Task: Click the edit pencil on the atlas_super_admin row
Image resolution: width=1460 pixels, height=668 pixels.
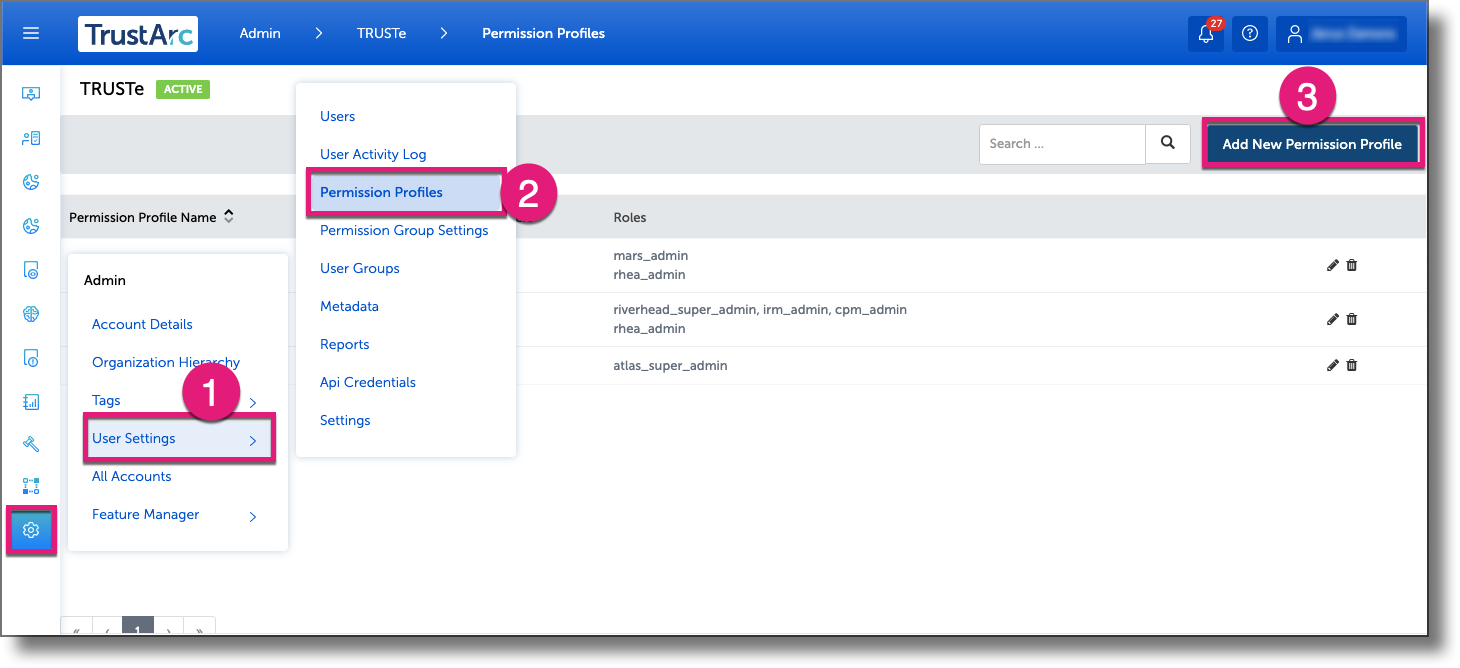Action: tap(1332, 365)
